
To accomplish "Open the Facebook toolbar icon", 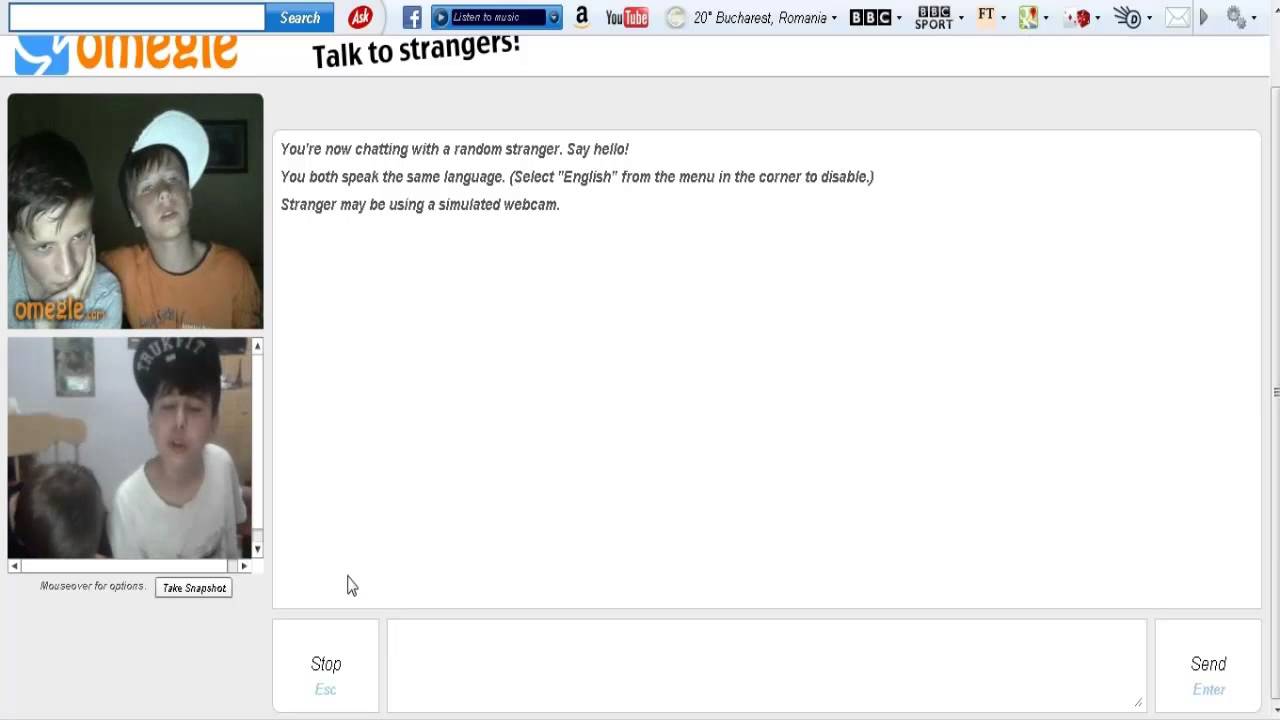I will (412, 17).
